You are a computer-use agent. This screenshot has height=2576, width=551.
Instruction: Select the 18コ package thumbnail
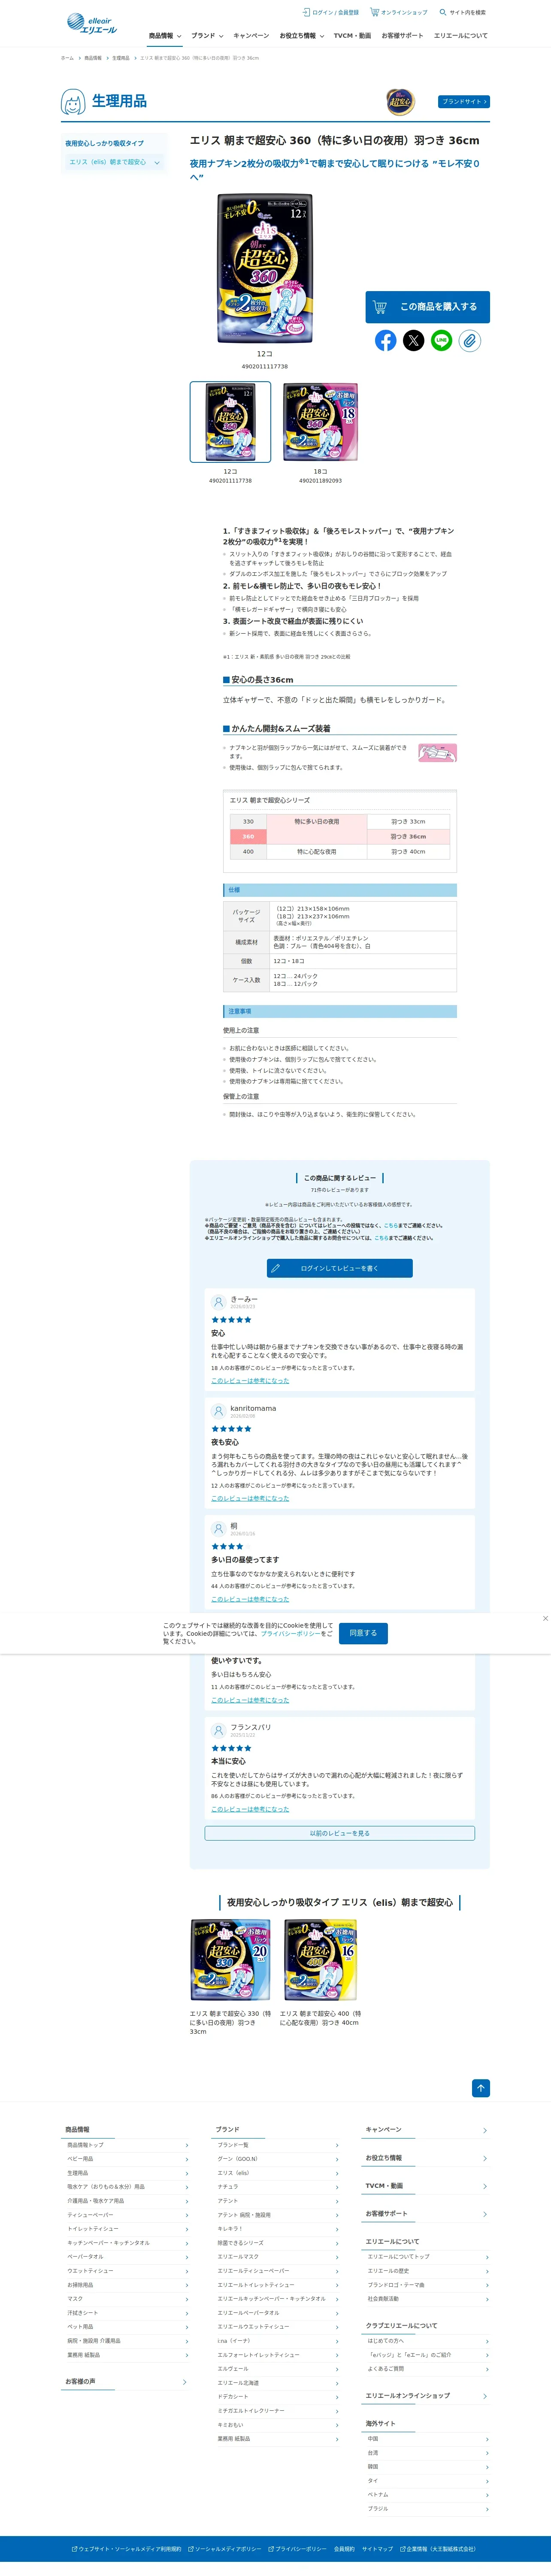320,422
